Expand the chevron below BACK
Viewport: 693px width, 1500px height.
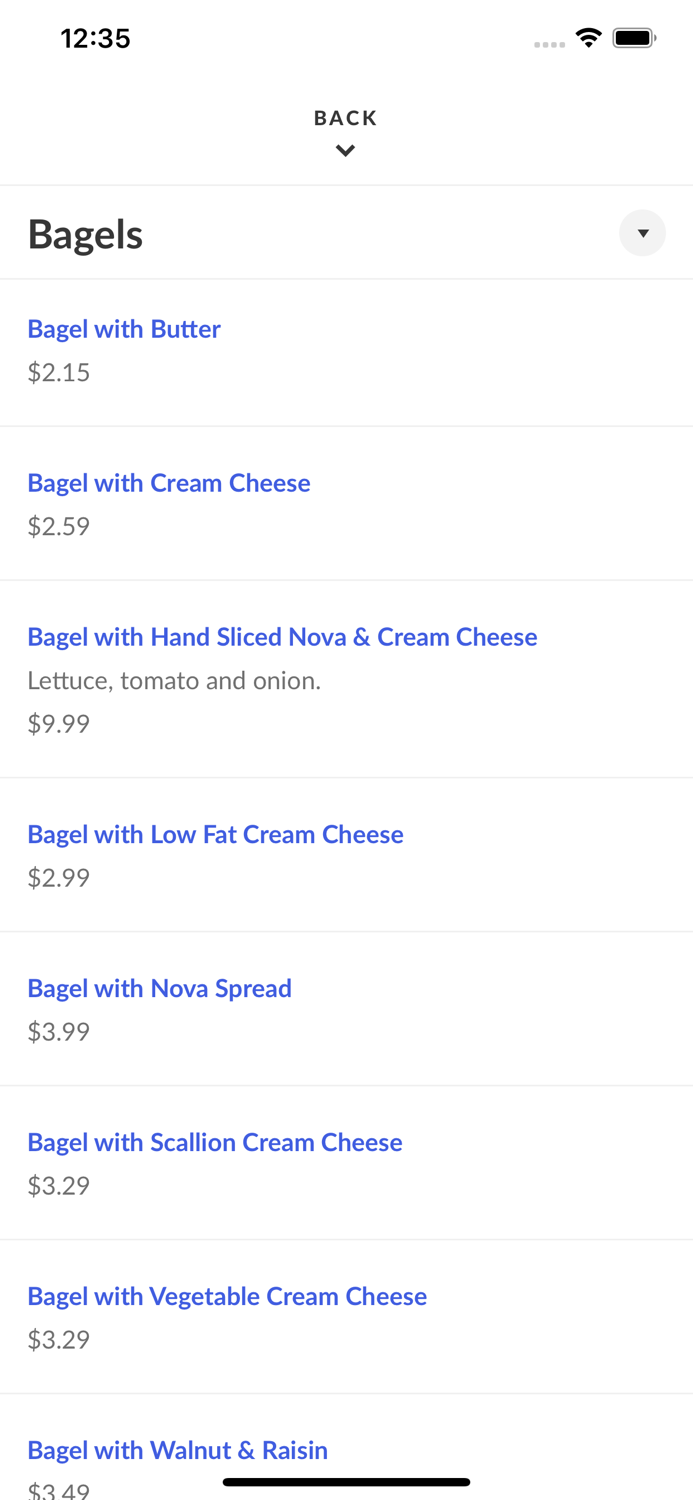[345, 151]
